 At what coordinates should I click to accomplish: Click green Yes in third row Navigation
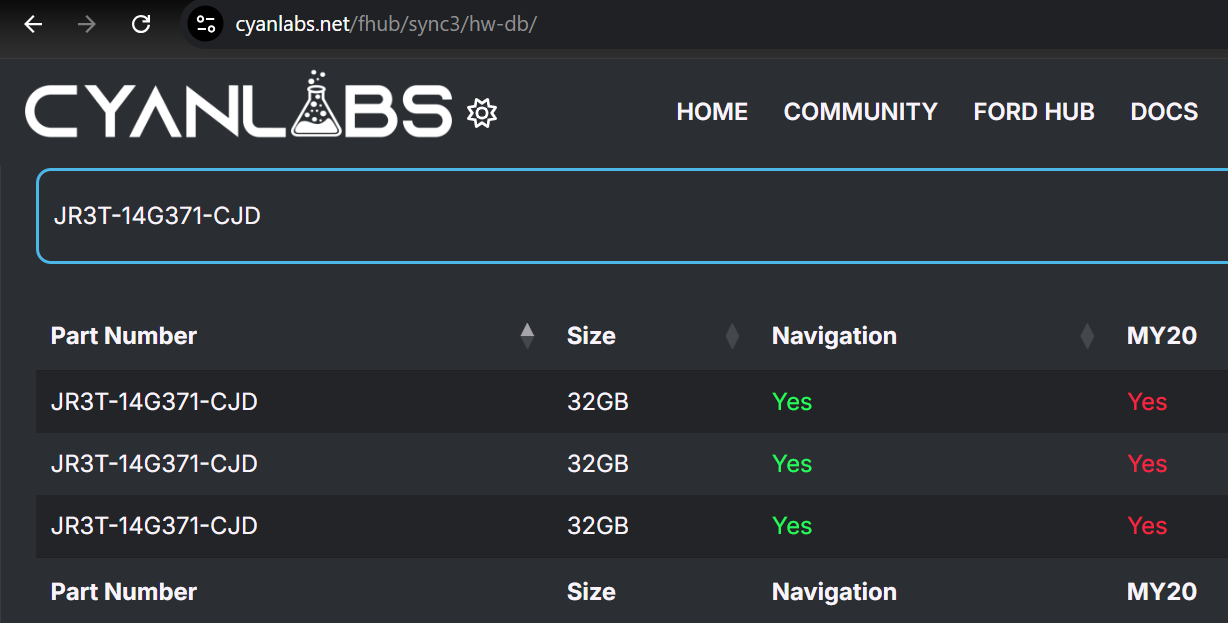point(791,526)
